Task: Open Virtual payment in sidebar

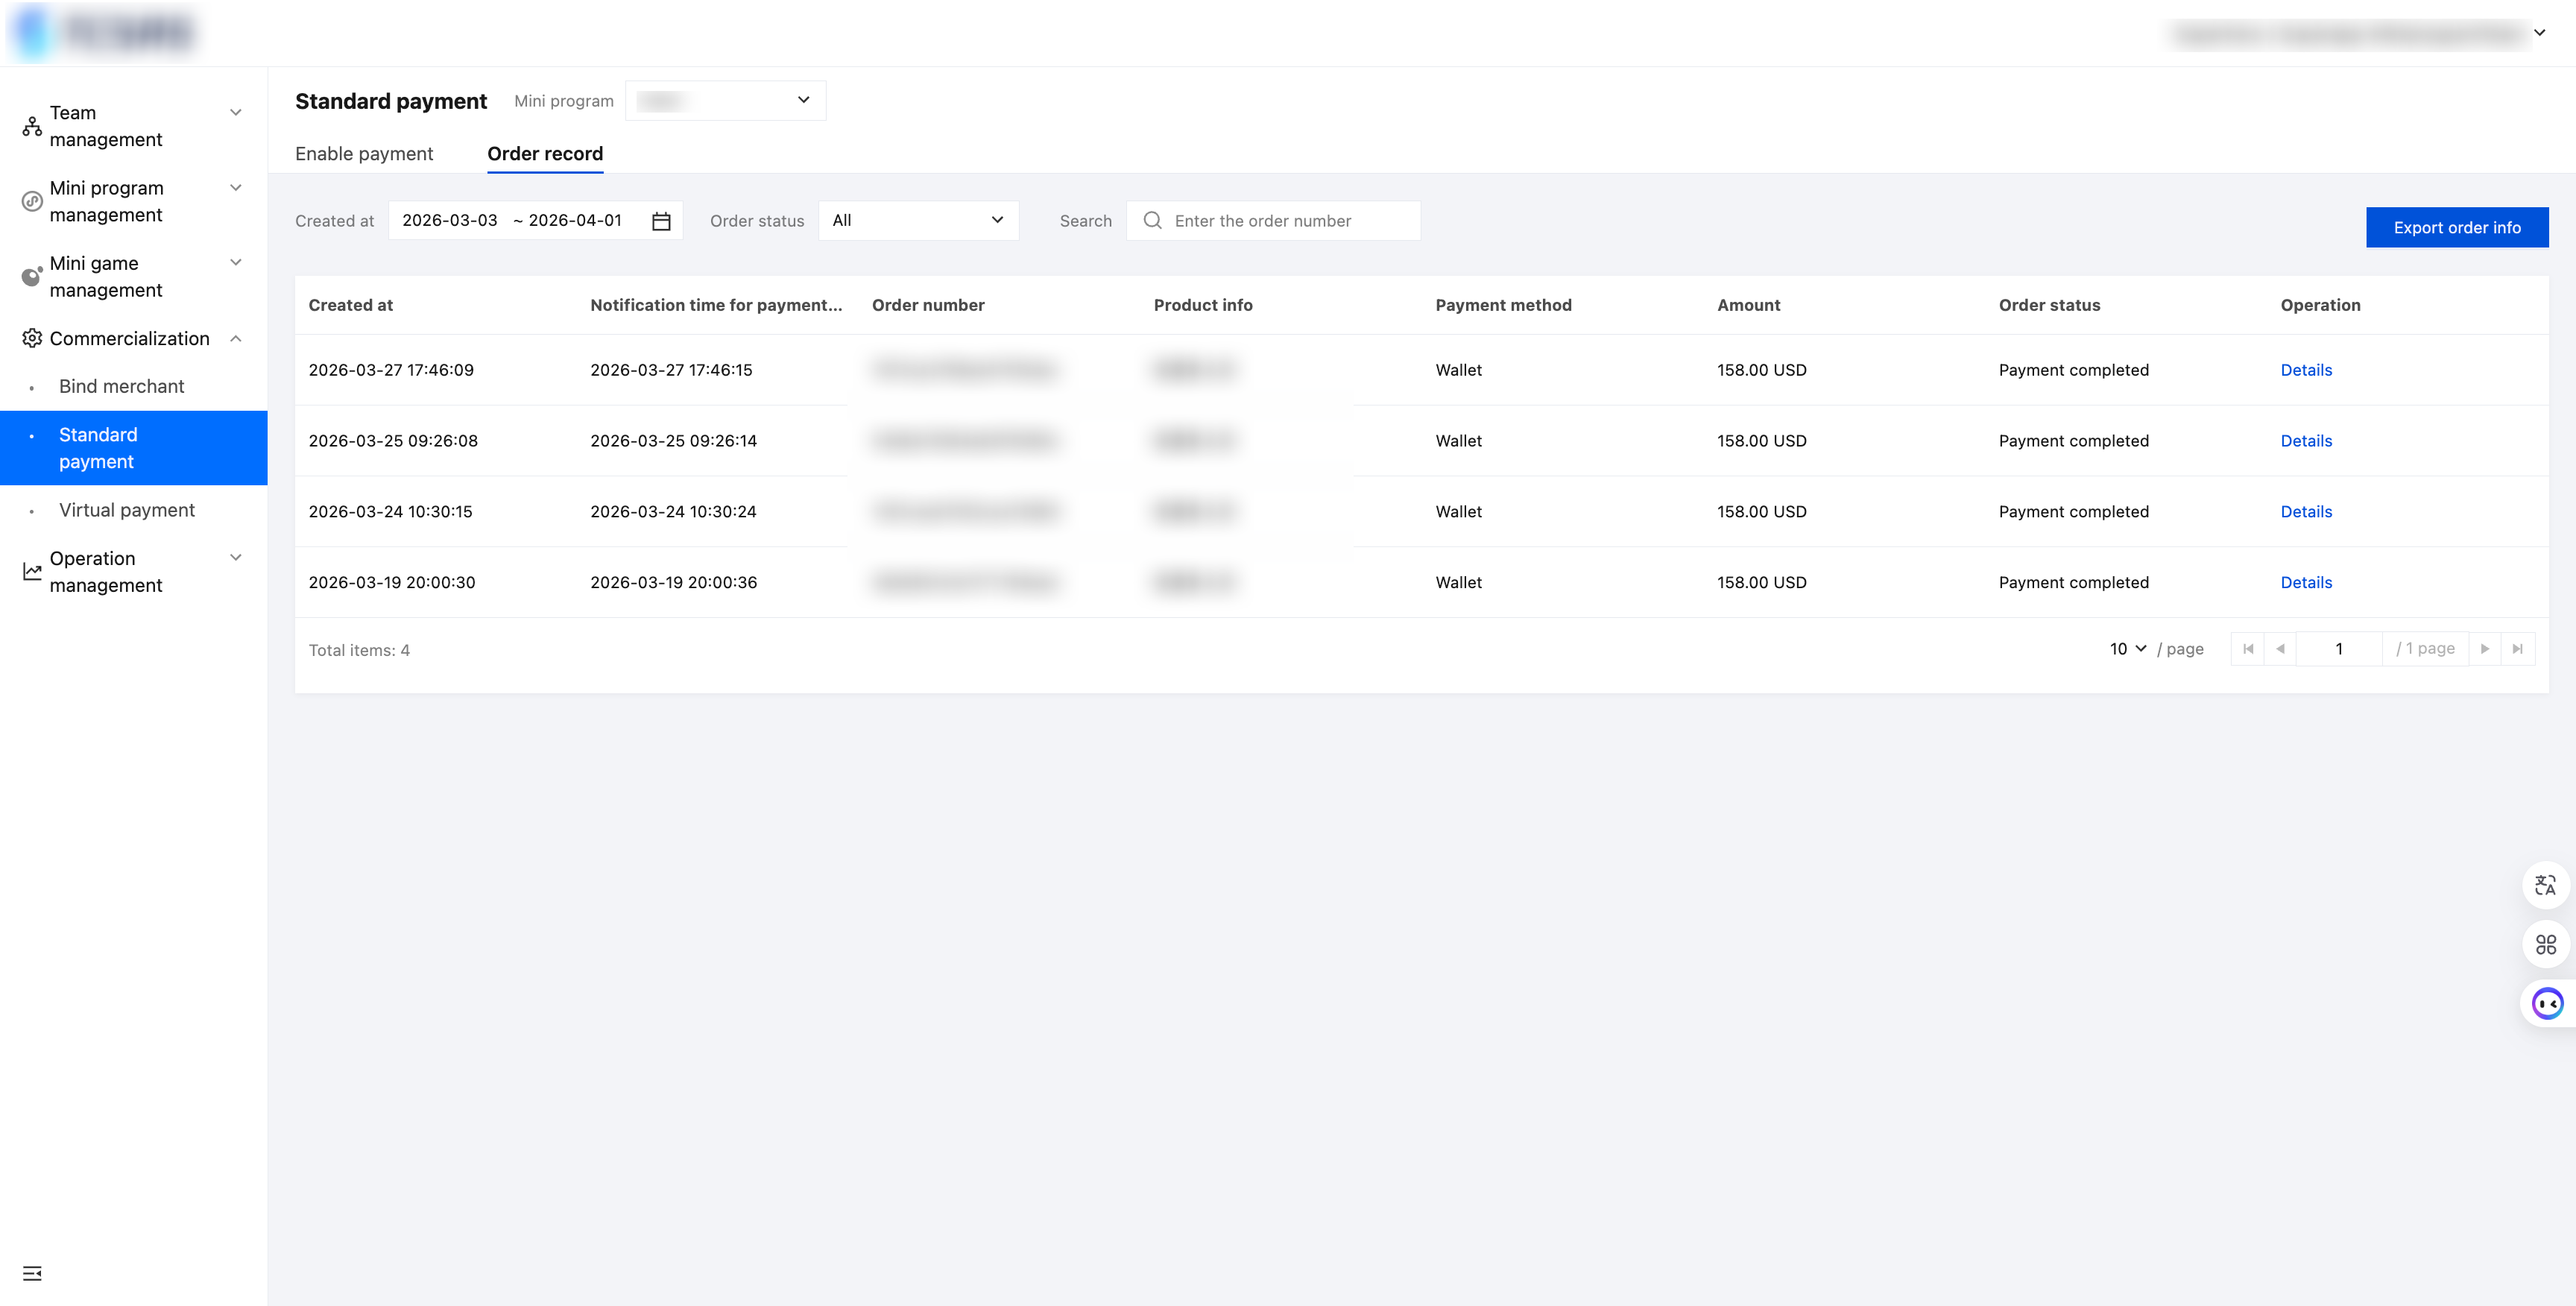Action: click(x=127, y=510)
